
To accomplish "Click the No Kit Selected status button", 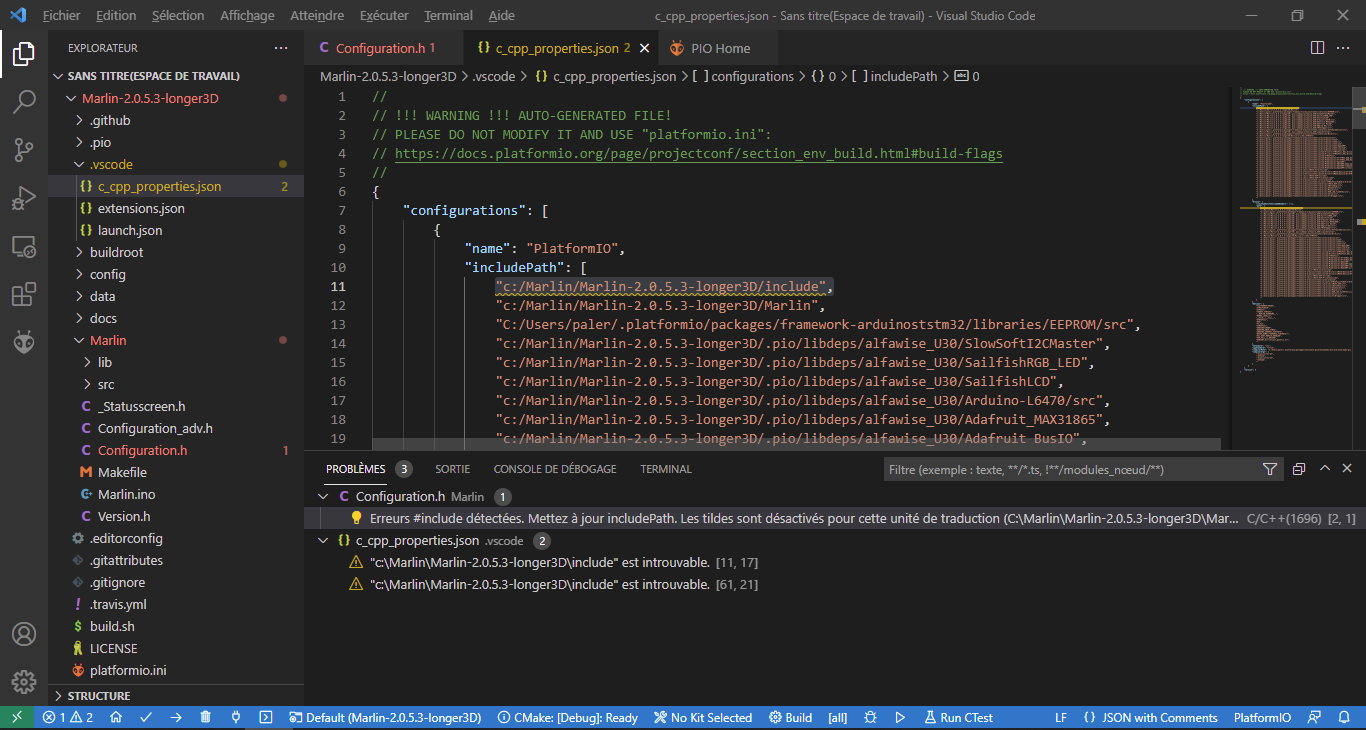I will [x=703, y=718].
